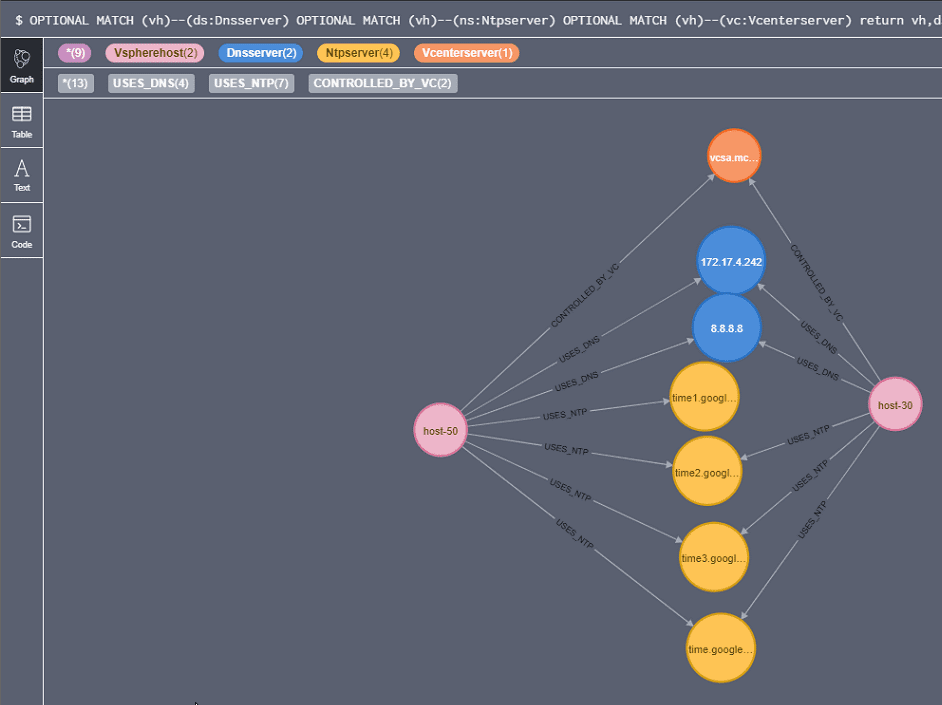Open the Table view
This screenshot has width=942, height=705.
(x=22, y=120)
